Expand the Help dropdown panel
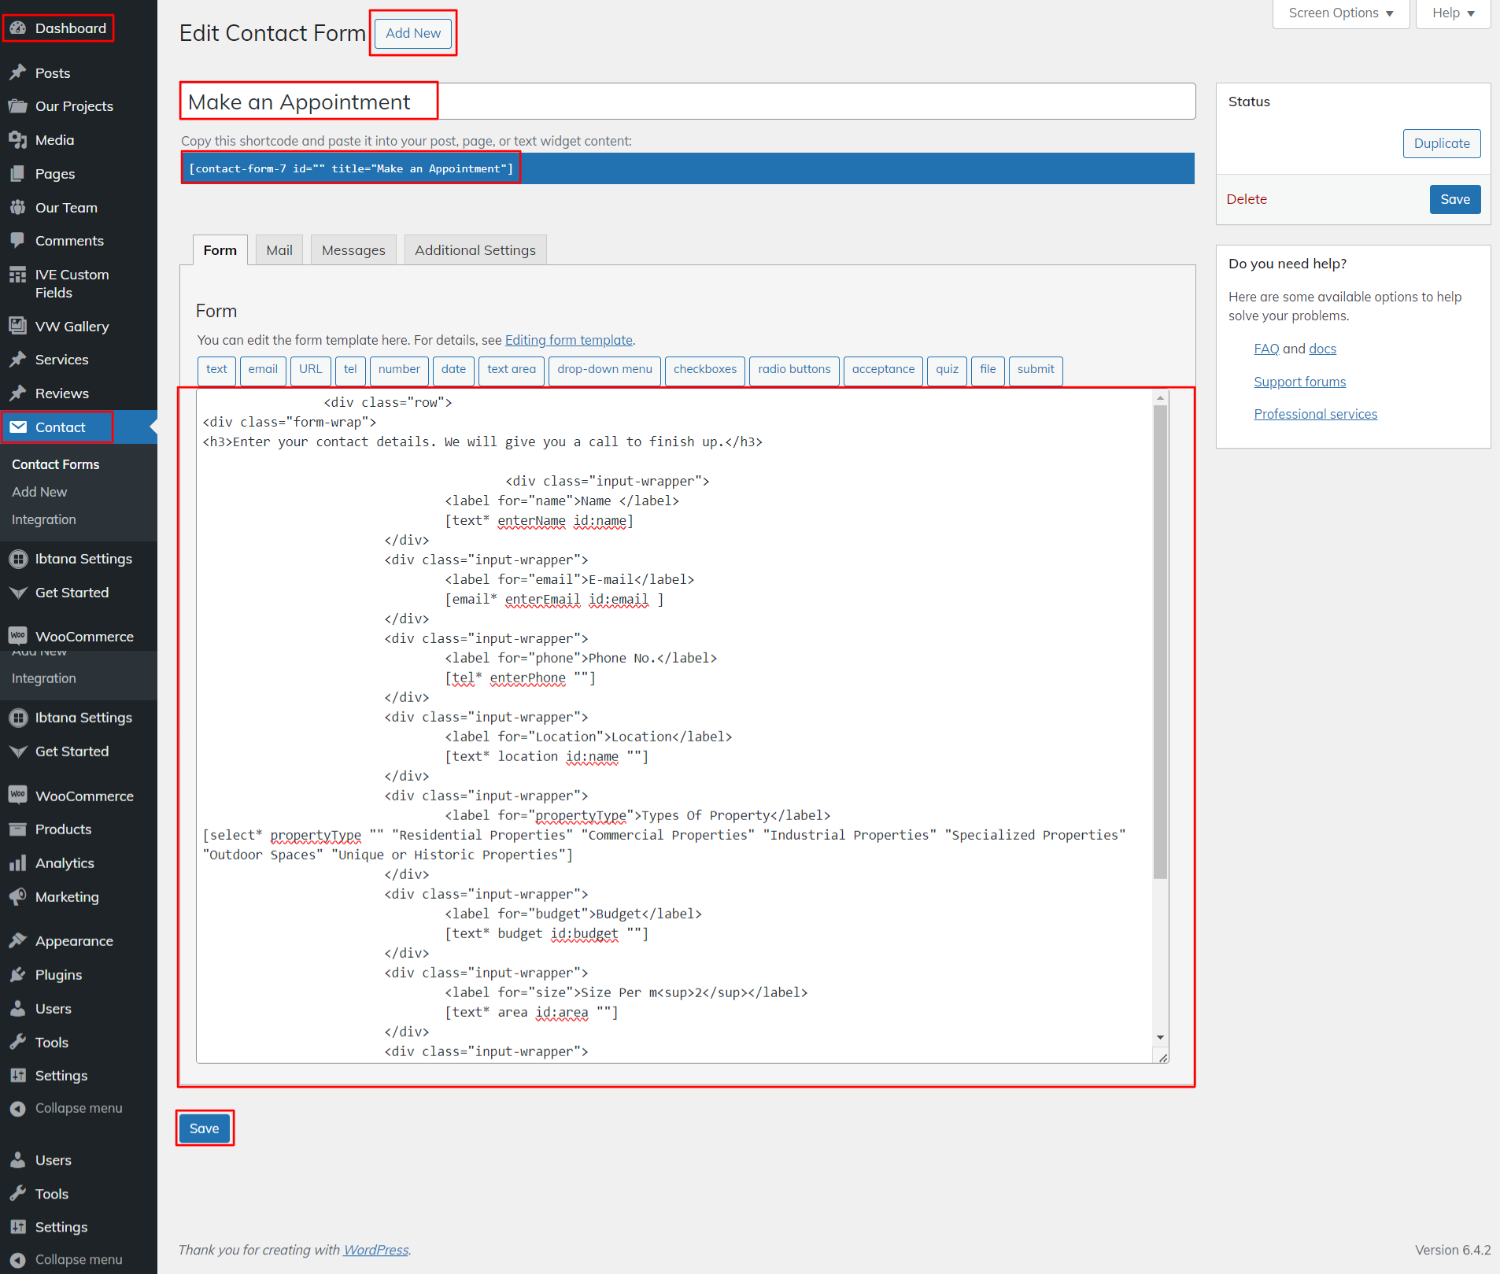Image resolution: width=1500 pixels, height=1274 pixels. coord(1453,13)
